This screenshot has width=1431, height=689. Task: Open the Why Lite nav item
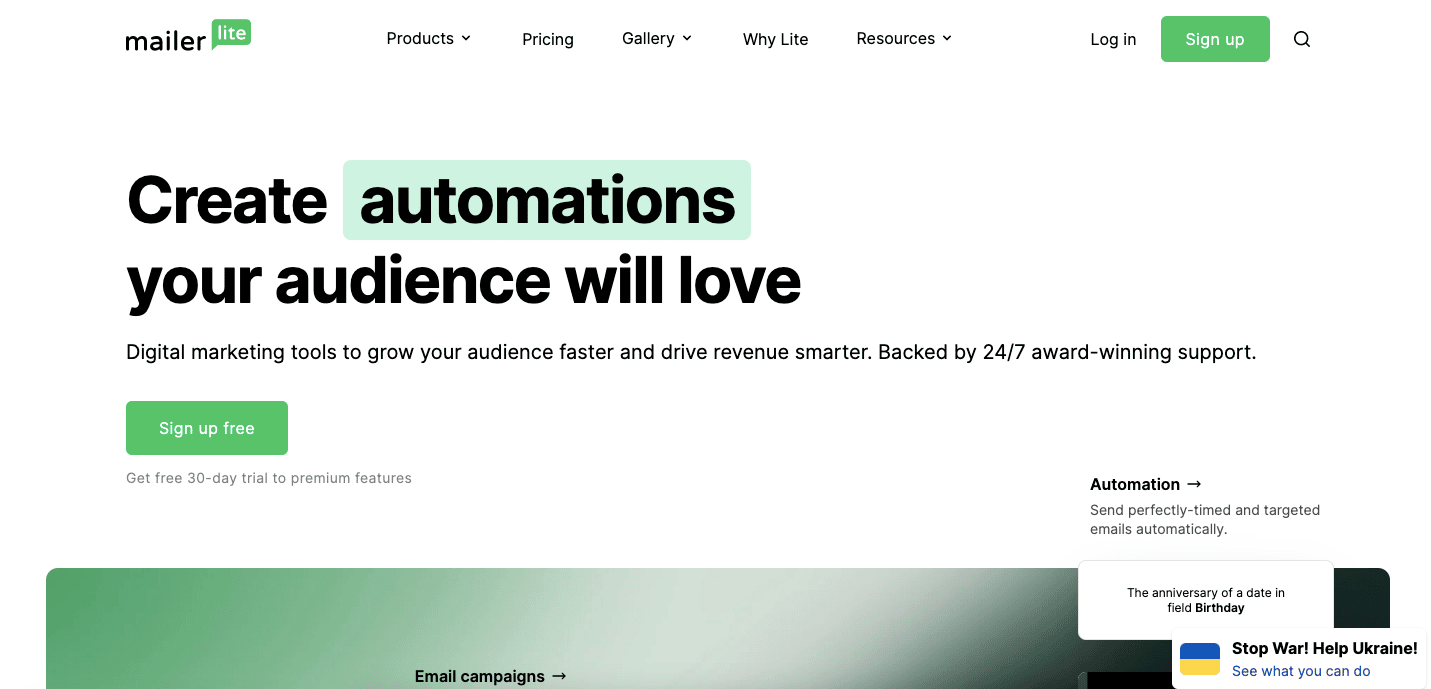click(775, 39)
